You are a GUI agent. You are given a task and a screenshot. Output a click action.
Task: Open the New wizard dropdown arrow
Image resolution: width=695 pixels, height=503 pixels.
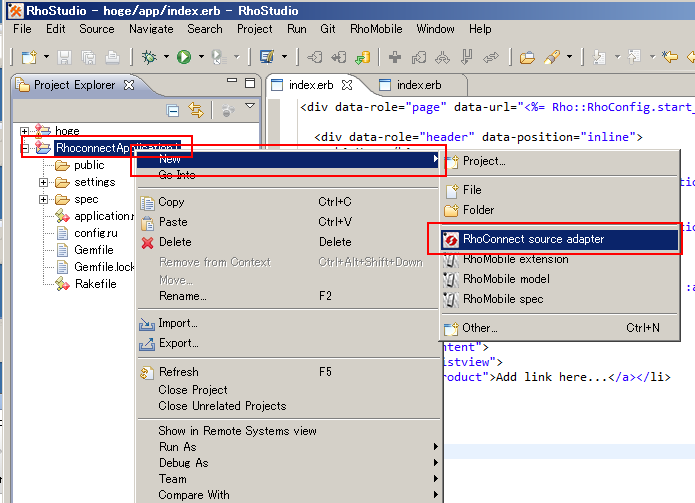46,57
